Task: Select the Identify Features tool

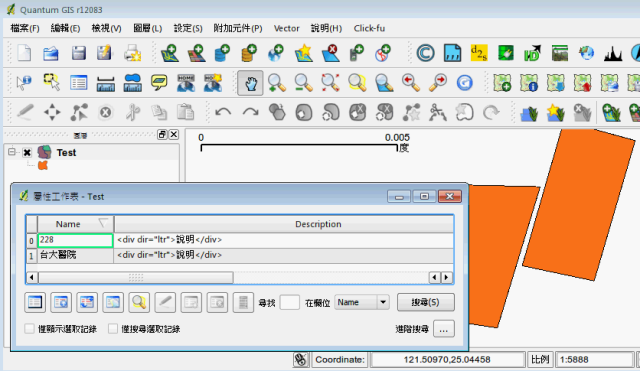Action: tap(24, 82)
